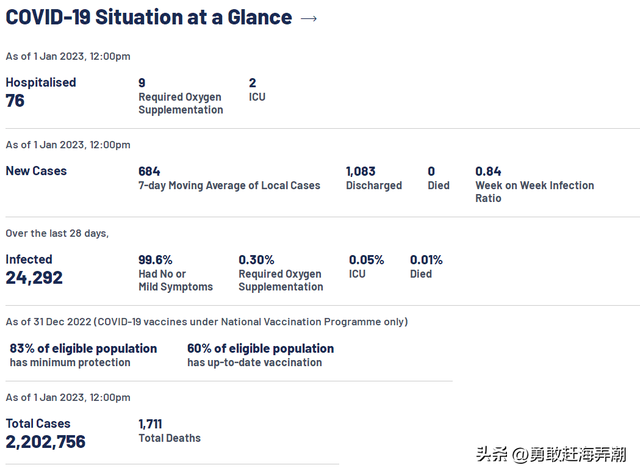Screen dimensions: 640x476
Task: Click the 0 Died figure
Action: [431, 171]
